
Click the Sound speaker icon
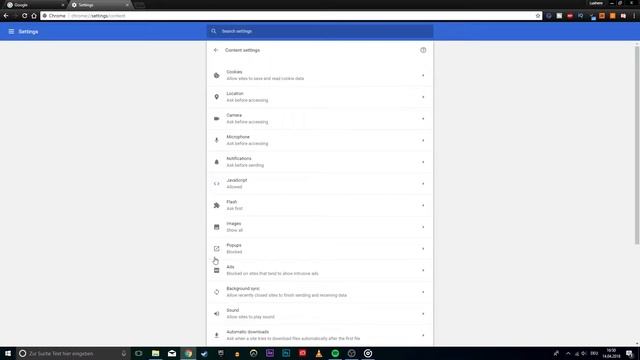pos(217,313)
